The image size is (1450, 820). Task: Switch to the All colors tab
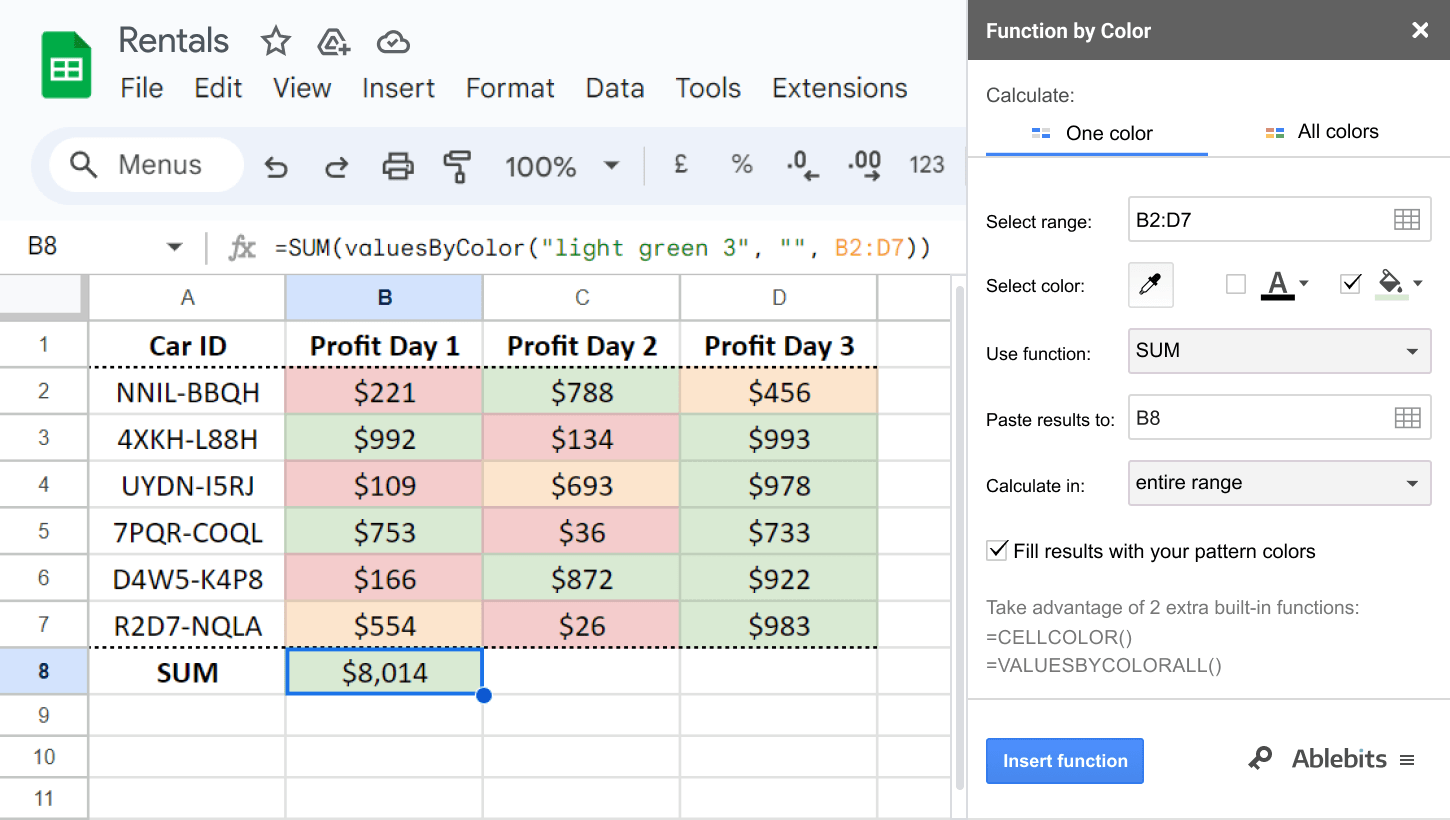point(1322,132)
